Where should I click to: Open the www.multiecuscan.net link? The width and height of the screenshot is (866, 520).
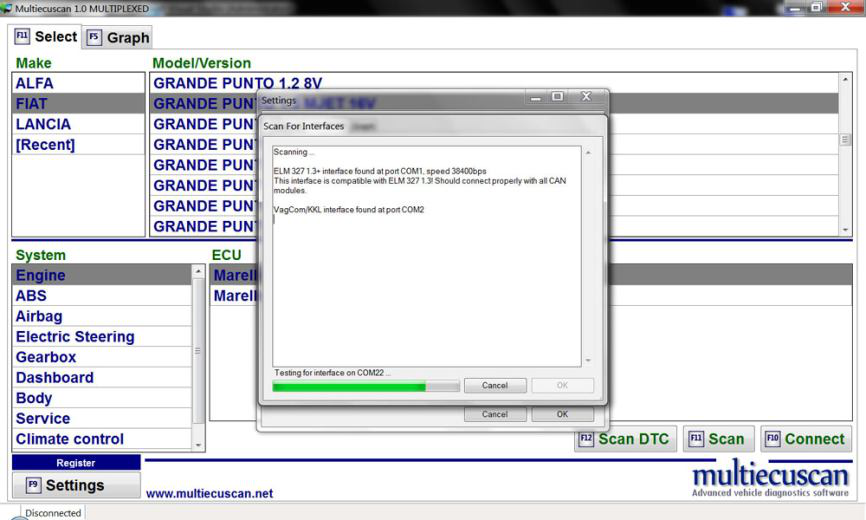click(209, 493)
